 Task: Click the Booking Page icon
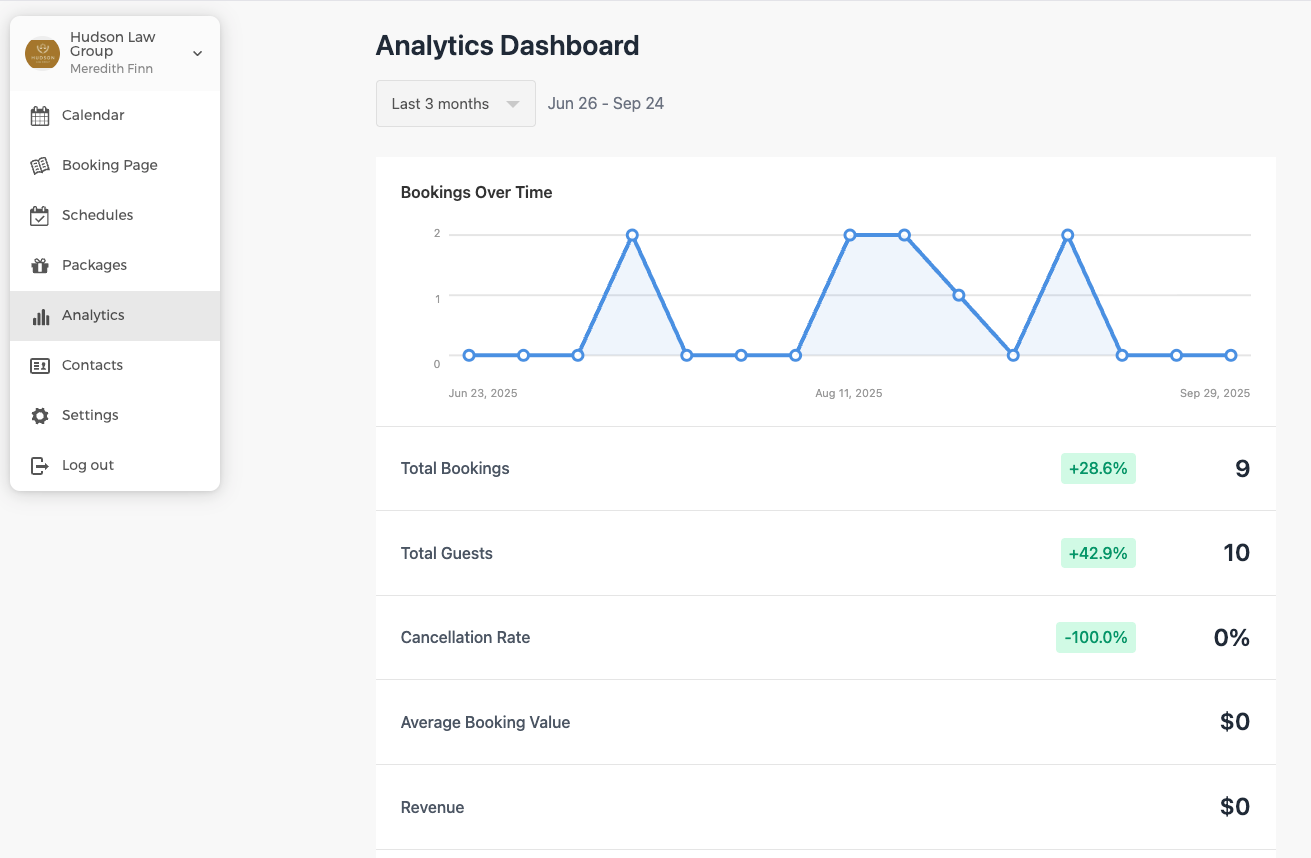click(40, 166)
